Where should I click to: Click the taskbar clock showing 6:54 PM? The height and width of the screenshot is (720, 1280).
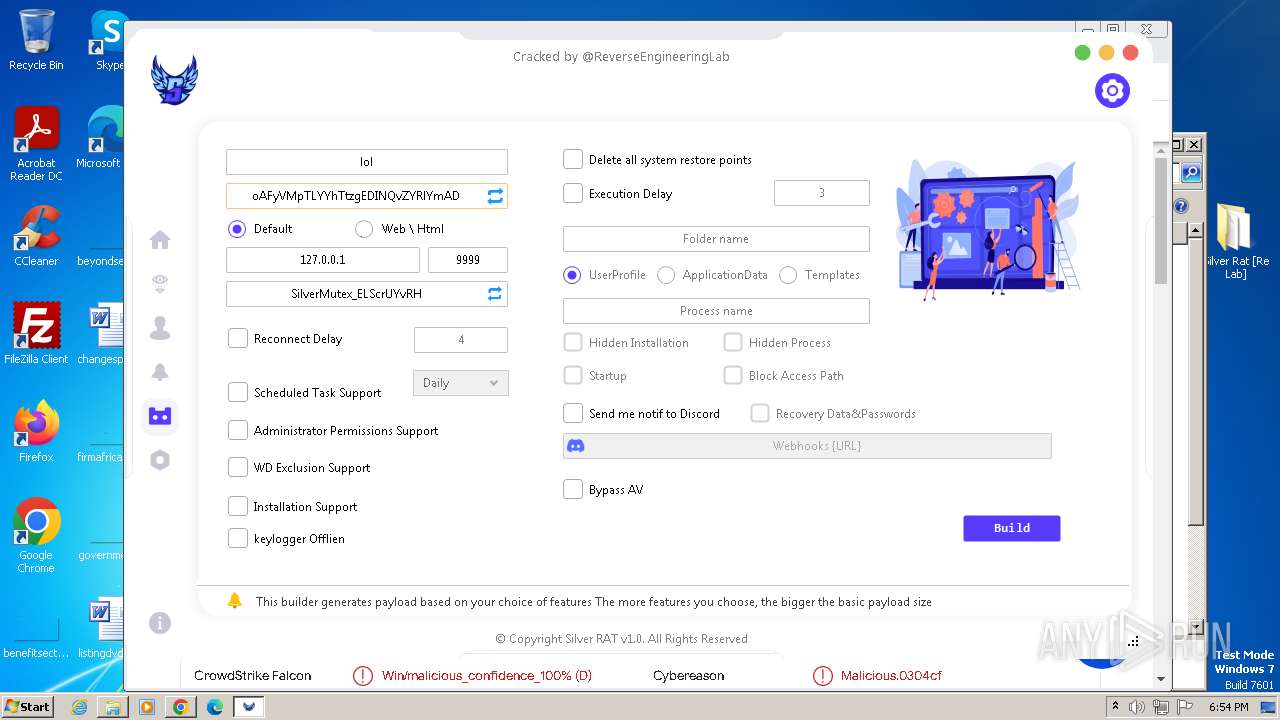tap(1228, 707)
